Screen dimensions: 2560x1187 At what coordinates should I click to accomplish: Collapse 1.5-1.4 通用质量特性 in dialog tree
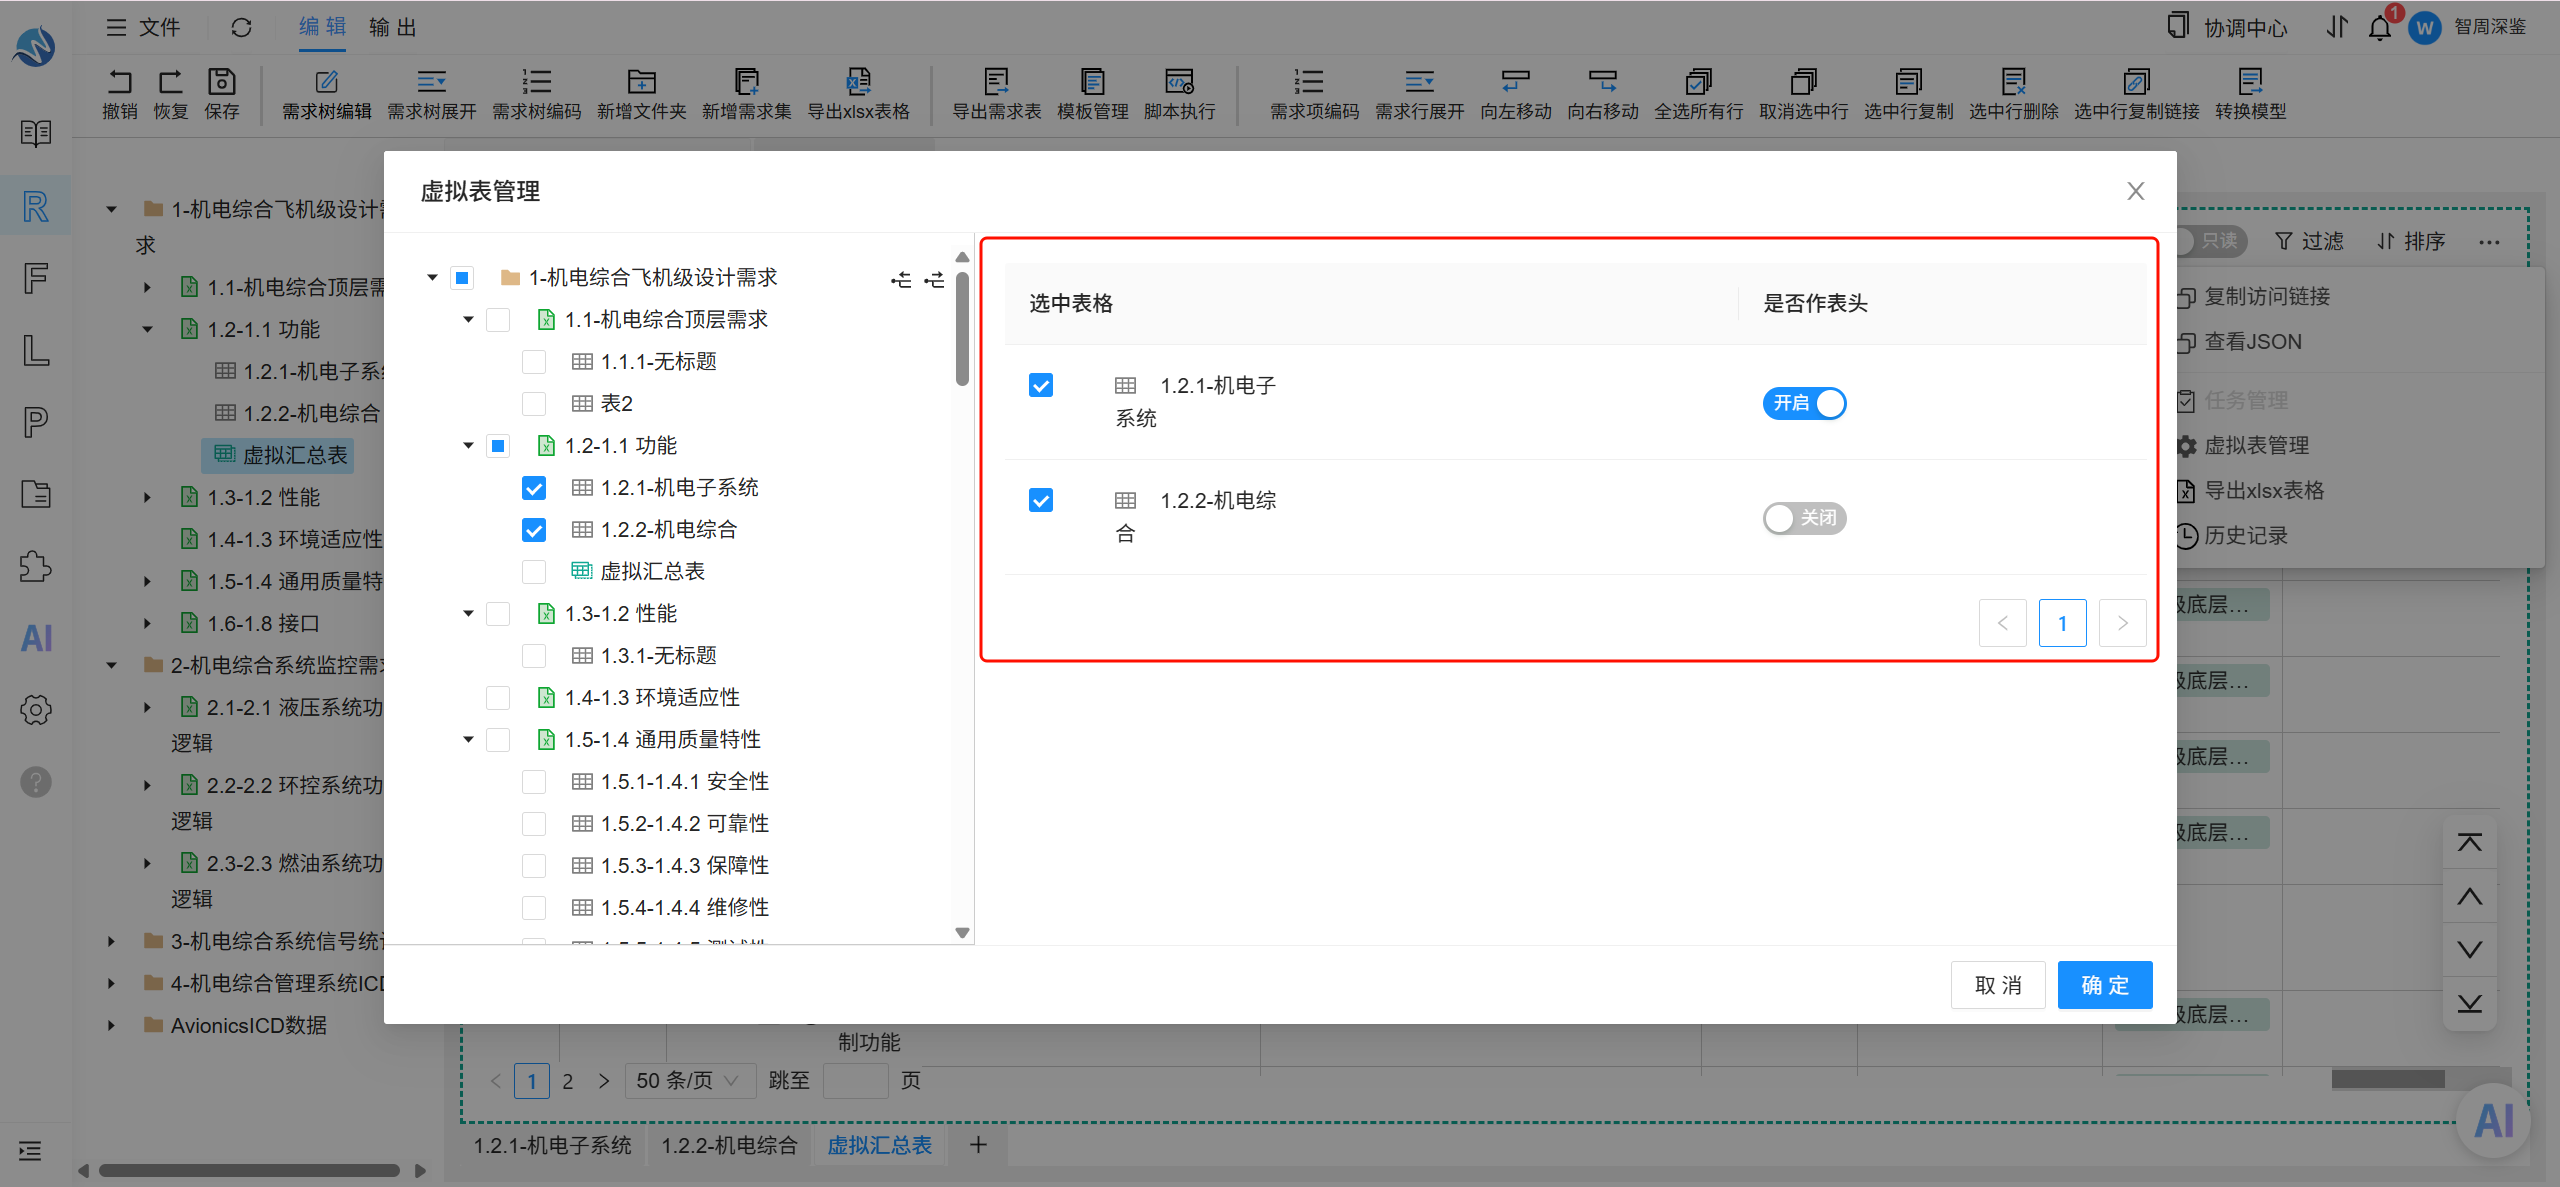[x=468, y=740]
